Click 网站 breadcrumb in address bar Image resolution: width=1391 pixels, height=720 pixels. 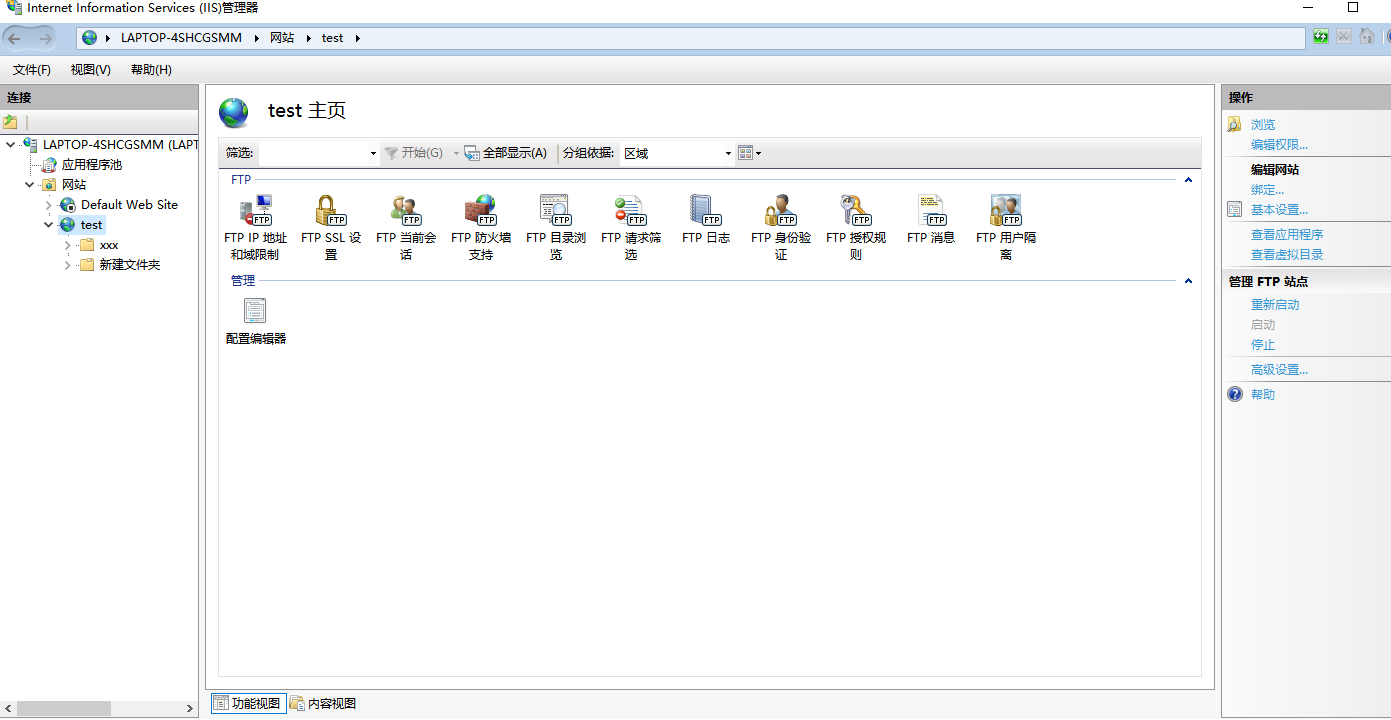tap(282, 38)
